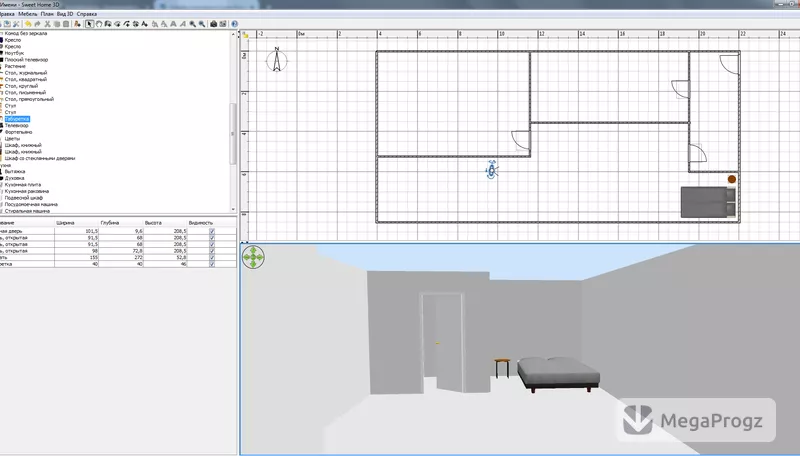Click the small icon at the plan rulers' corner
Viewport: 800px width, 456px height.
(x=245, y=35)
